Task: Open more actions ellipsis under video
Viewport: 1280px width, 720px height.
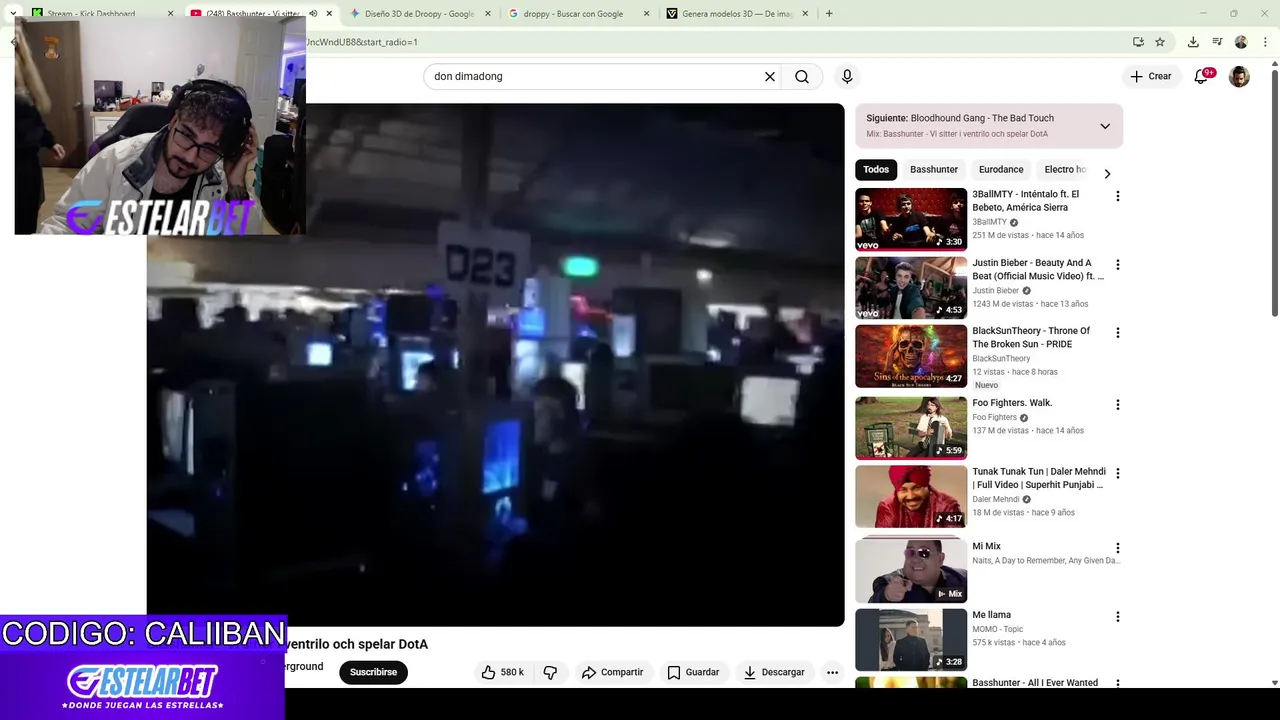Action: tap(832, 672)
